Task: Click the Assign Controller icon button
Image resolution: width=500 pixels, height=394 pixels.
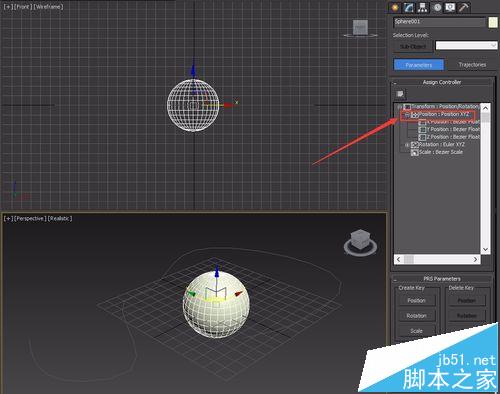Action: (400, 94)
